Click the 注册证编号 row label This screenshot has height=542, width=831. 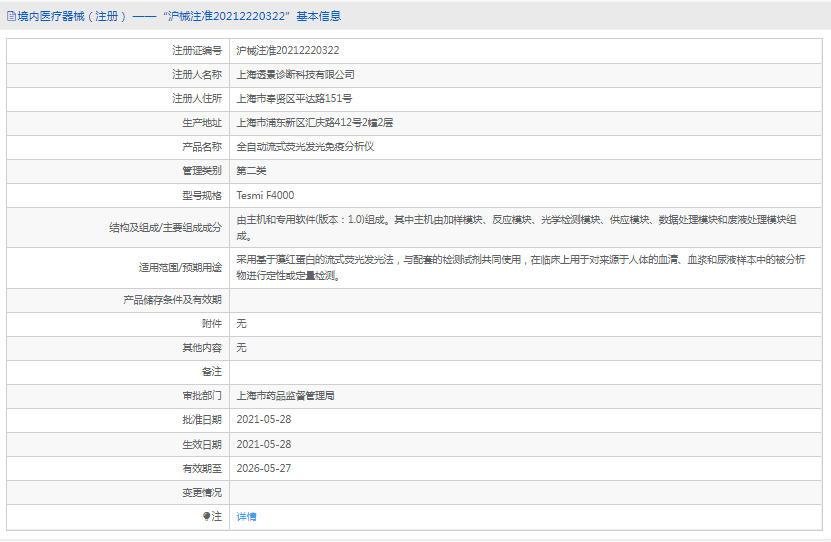[197, 50]
